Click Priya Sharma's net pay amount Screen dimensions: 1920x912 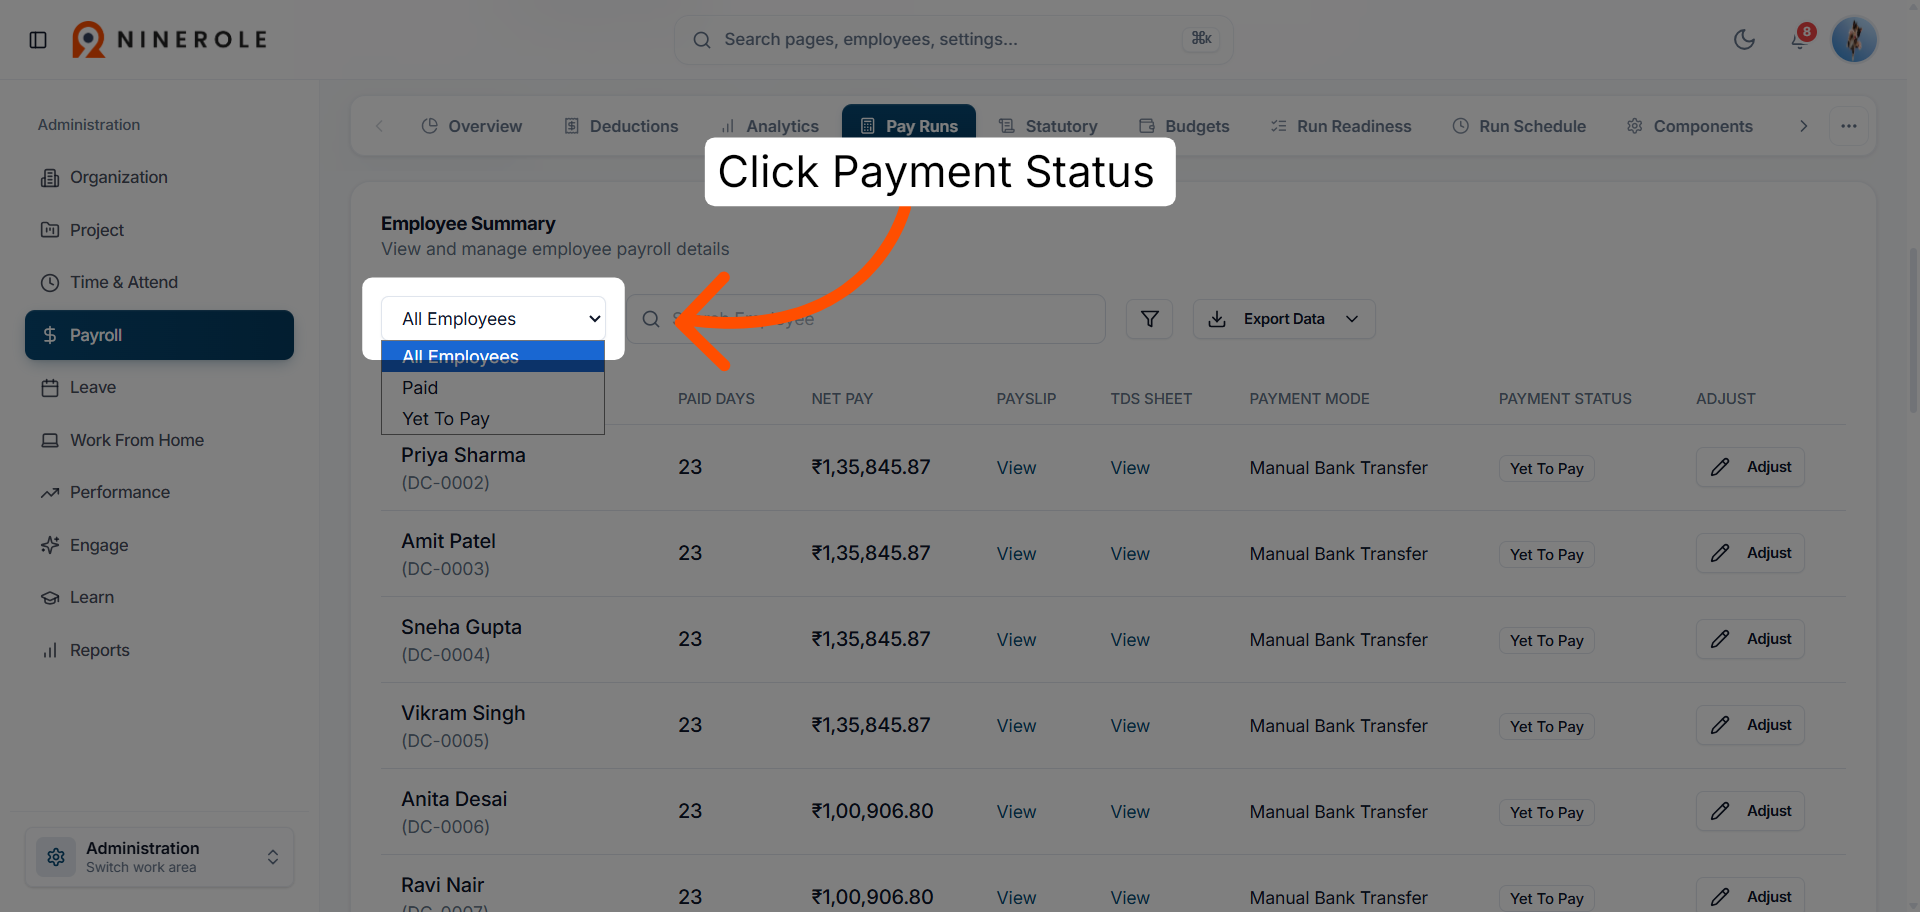pyautogui.click(x=871, y=467)
